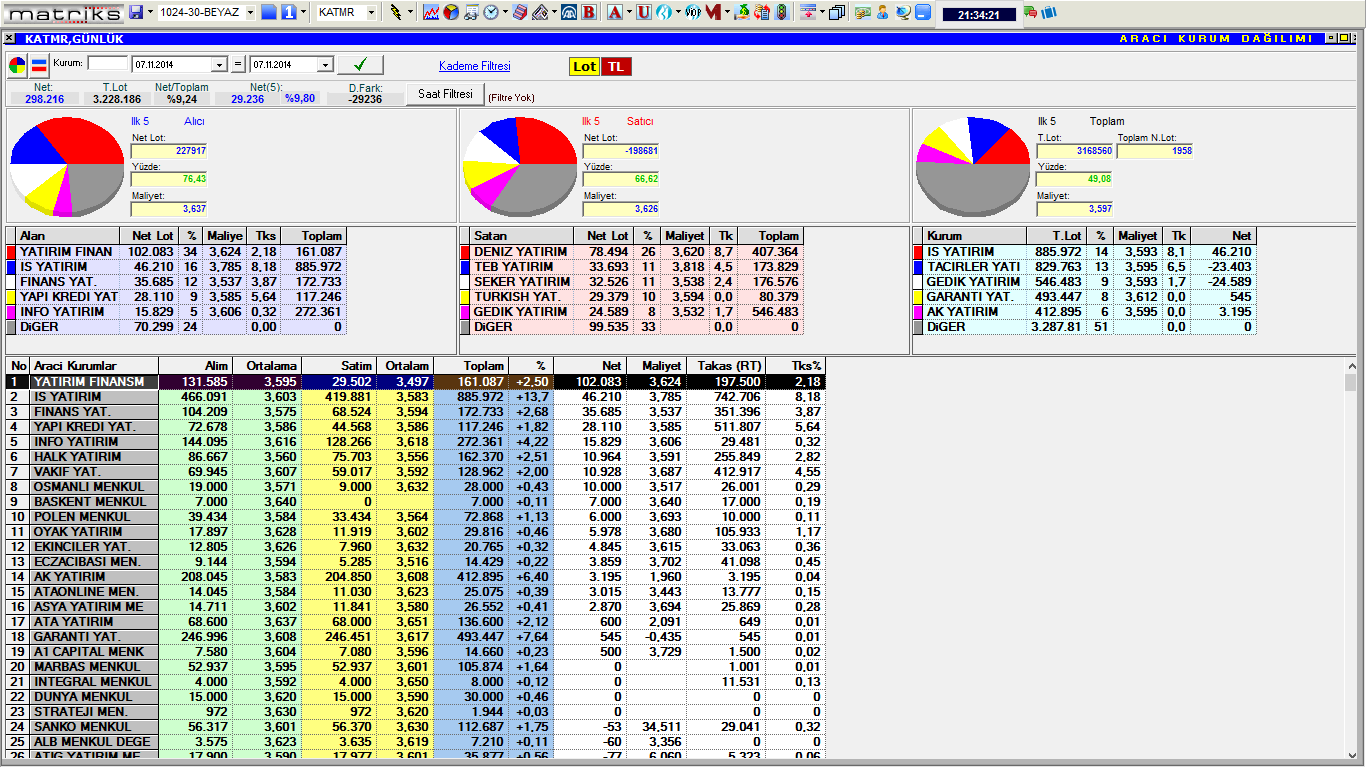Viewport: 1366px width, 768px height.
Task: Click inside the Kurum input field
Action: 108,64
